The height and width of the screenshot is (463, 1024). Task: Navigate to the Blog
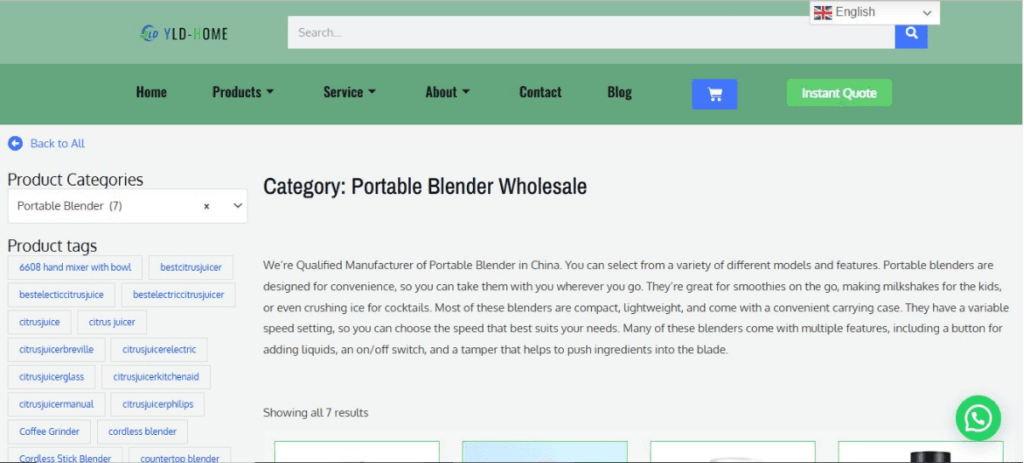[x=619, y=92]
